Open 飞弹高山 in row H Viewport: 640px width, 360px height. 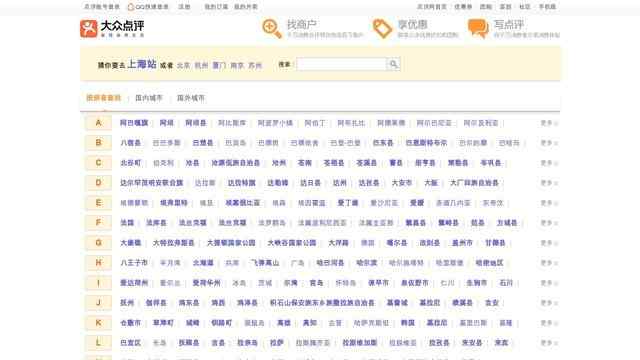pyautogui.click(x=265, y=263)
